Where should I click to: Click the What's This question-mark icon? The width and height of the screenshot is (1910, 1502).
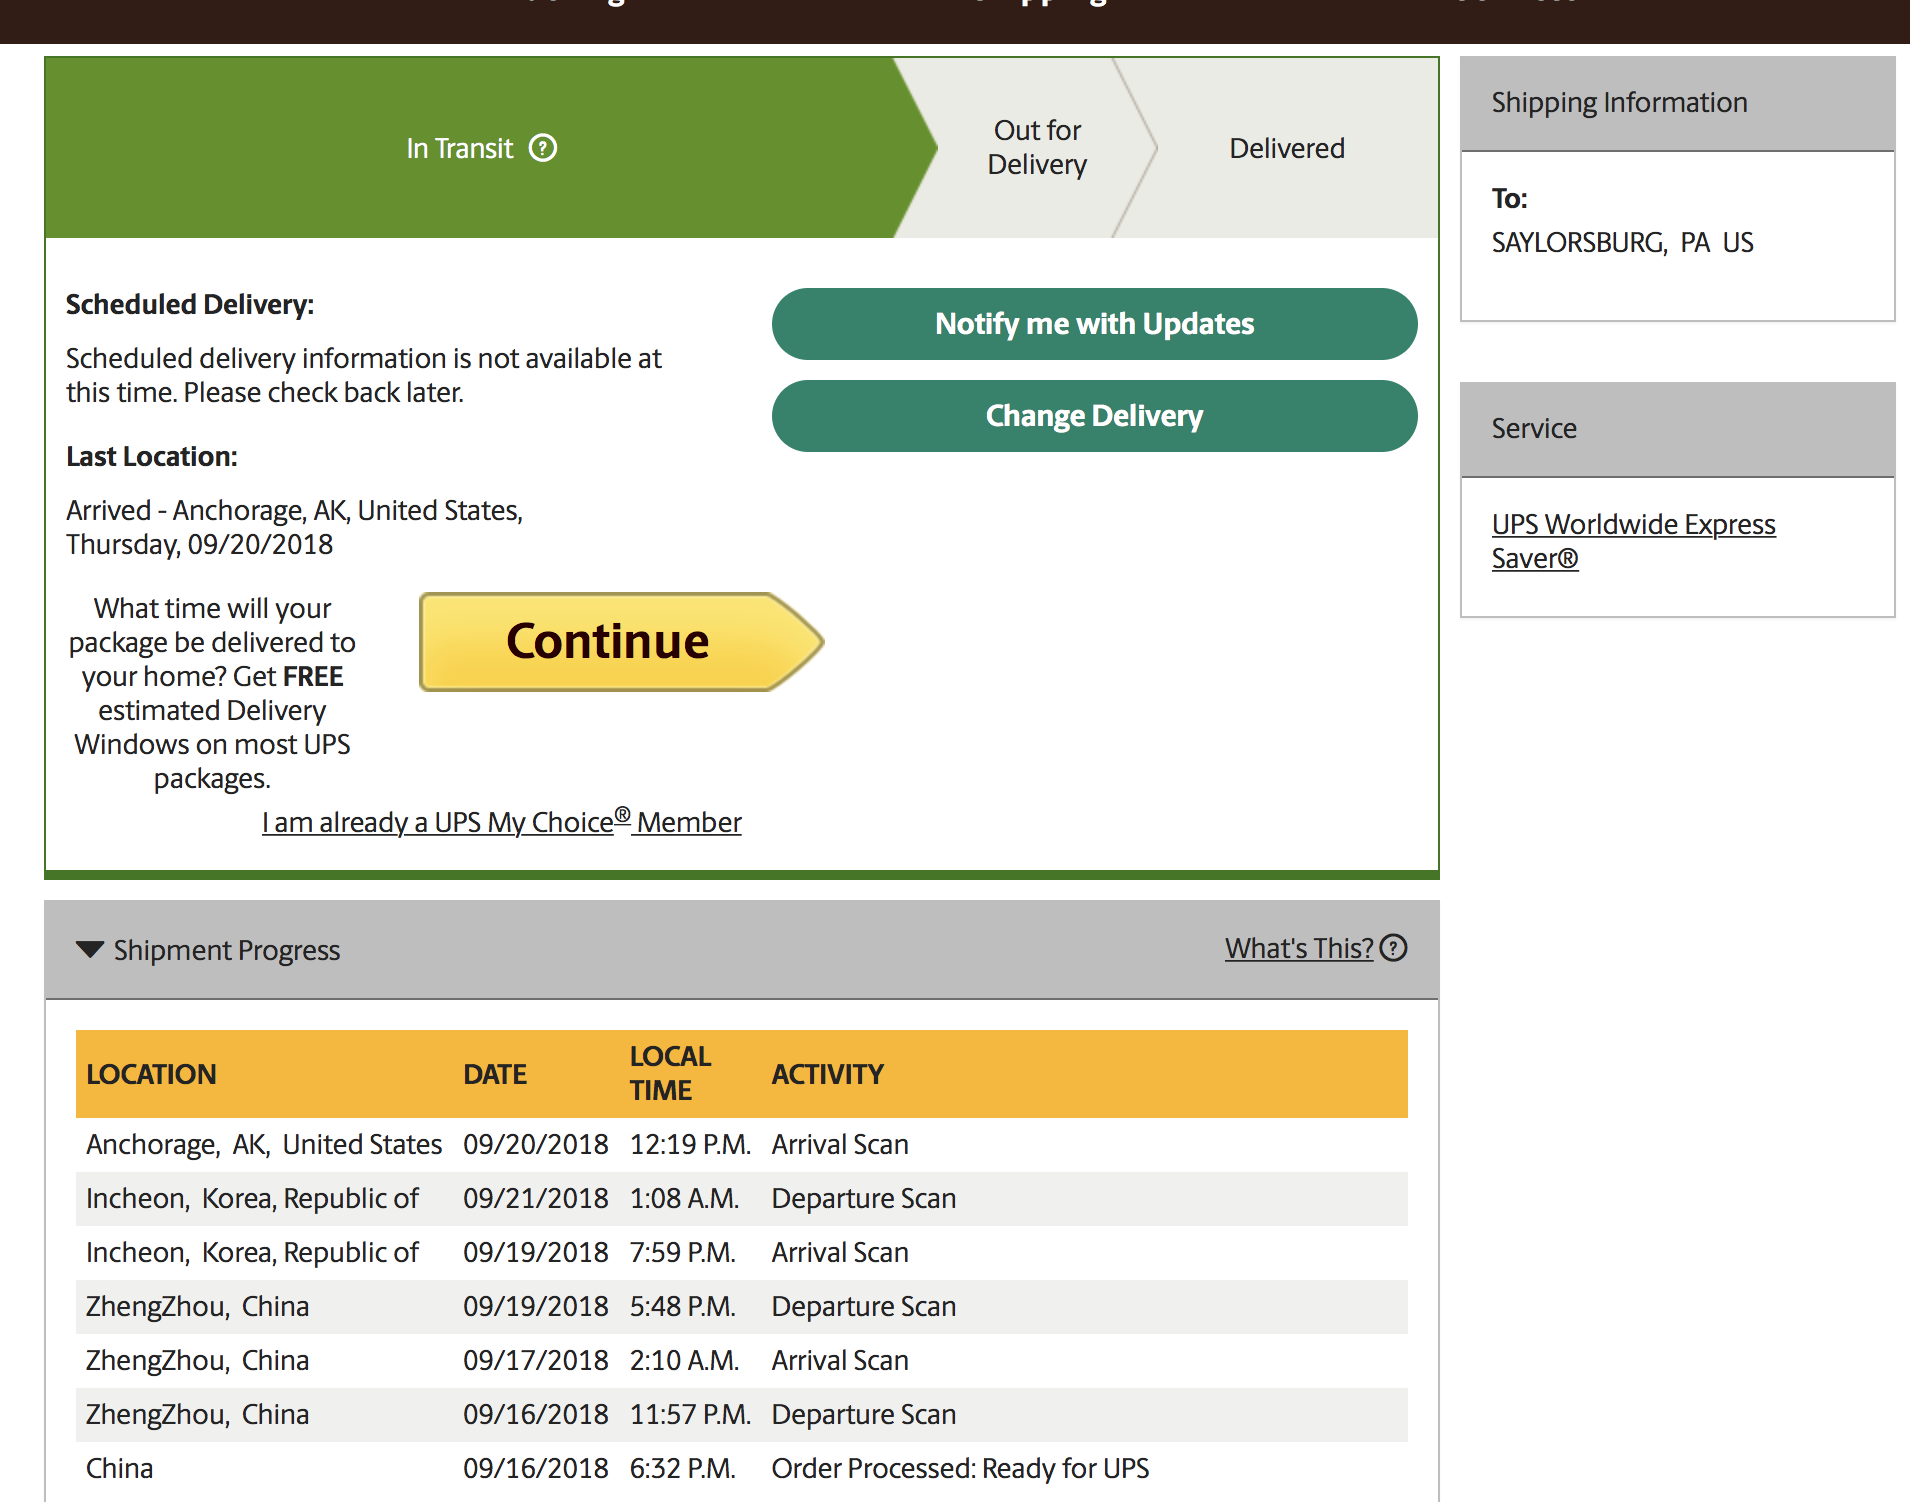[x=1393, y=948]
